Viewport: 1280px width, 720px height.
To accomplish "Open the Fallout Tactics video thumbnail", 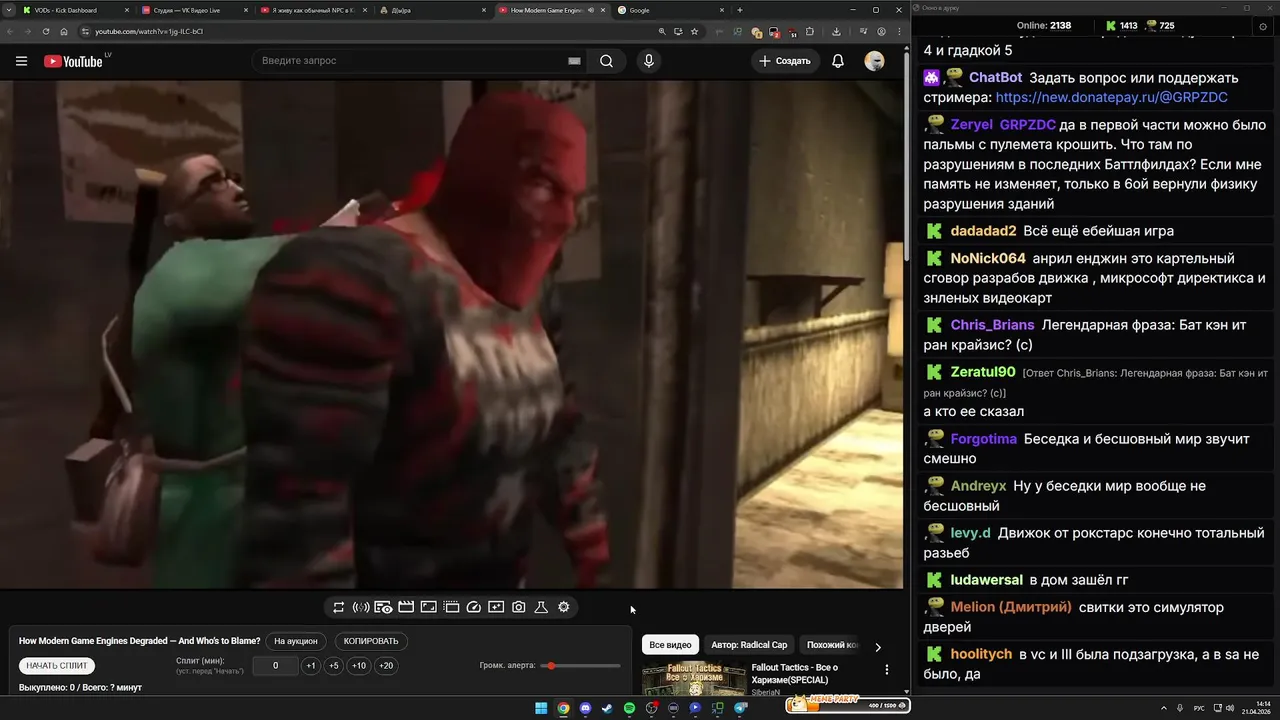I will tap(694, 679).
